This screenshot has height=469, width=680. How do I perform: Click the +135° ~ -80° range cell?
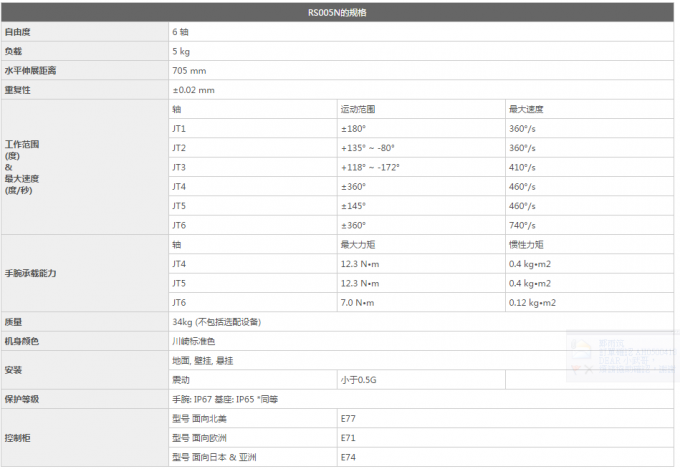click(x=369, y=148)
